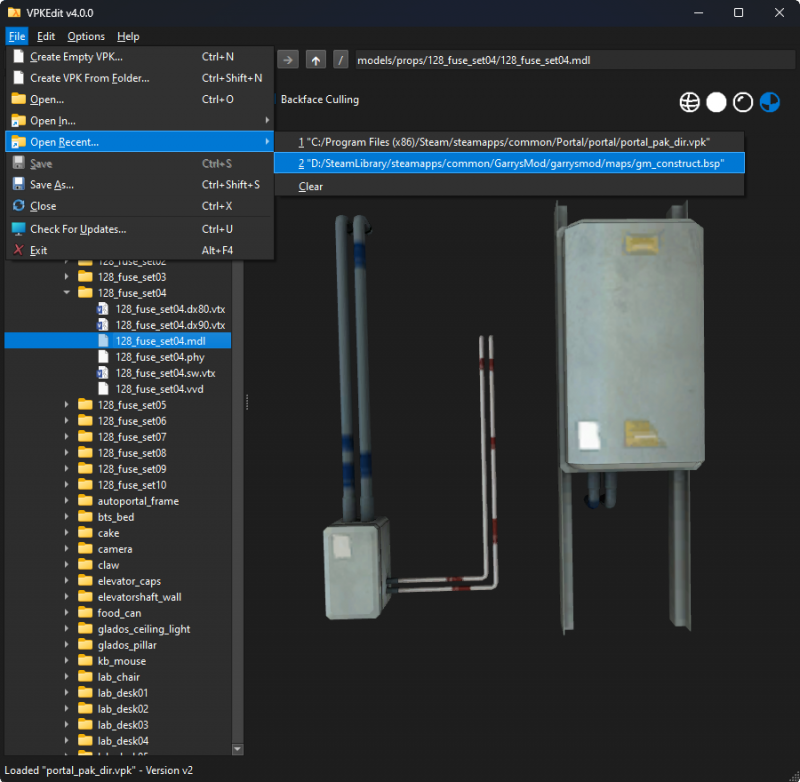Image resolution: width=800 pixels, height=782 pixels.
Task: Click the up-directory arrow icon
Action: pos(314,59)
